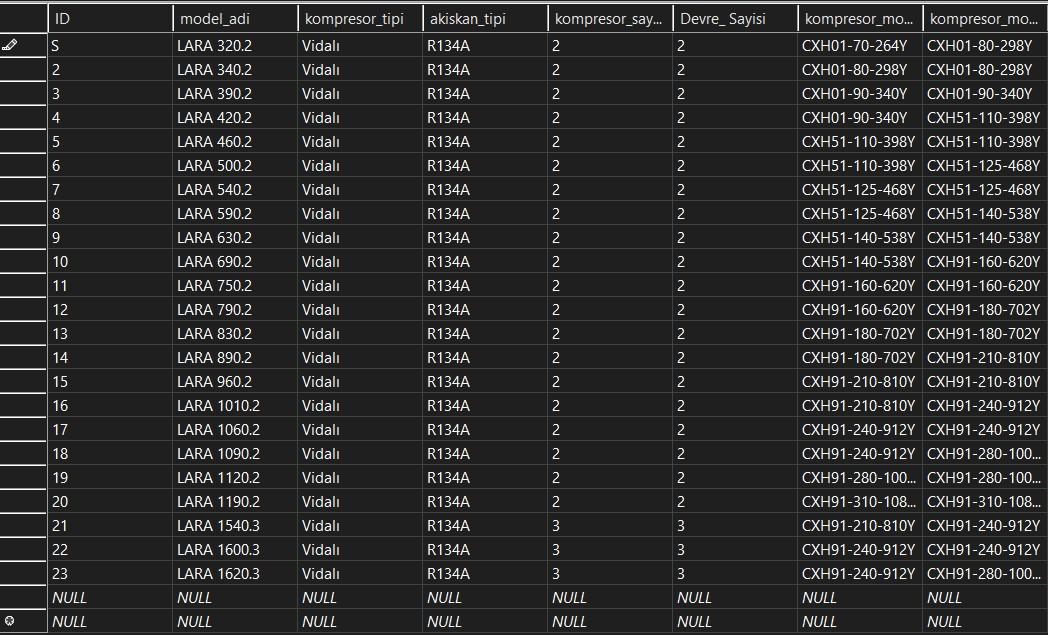The width and height of the screenshot is (1048, 635).
Task: Click the cell LARA 500.2
Action: click(235, 166)
